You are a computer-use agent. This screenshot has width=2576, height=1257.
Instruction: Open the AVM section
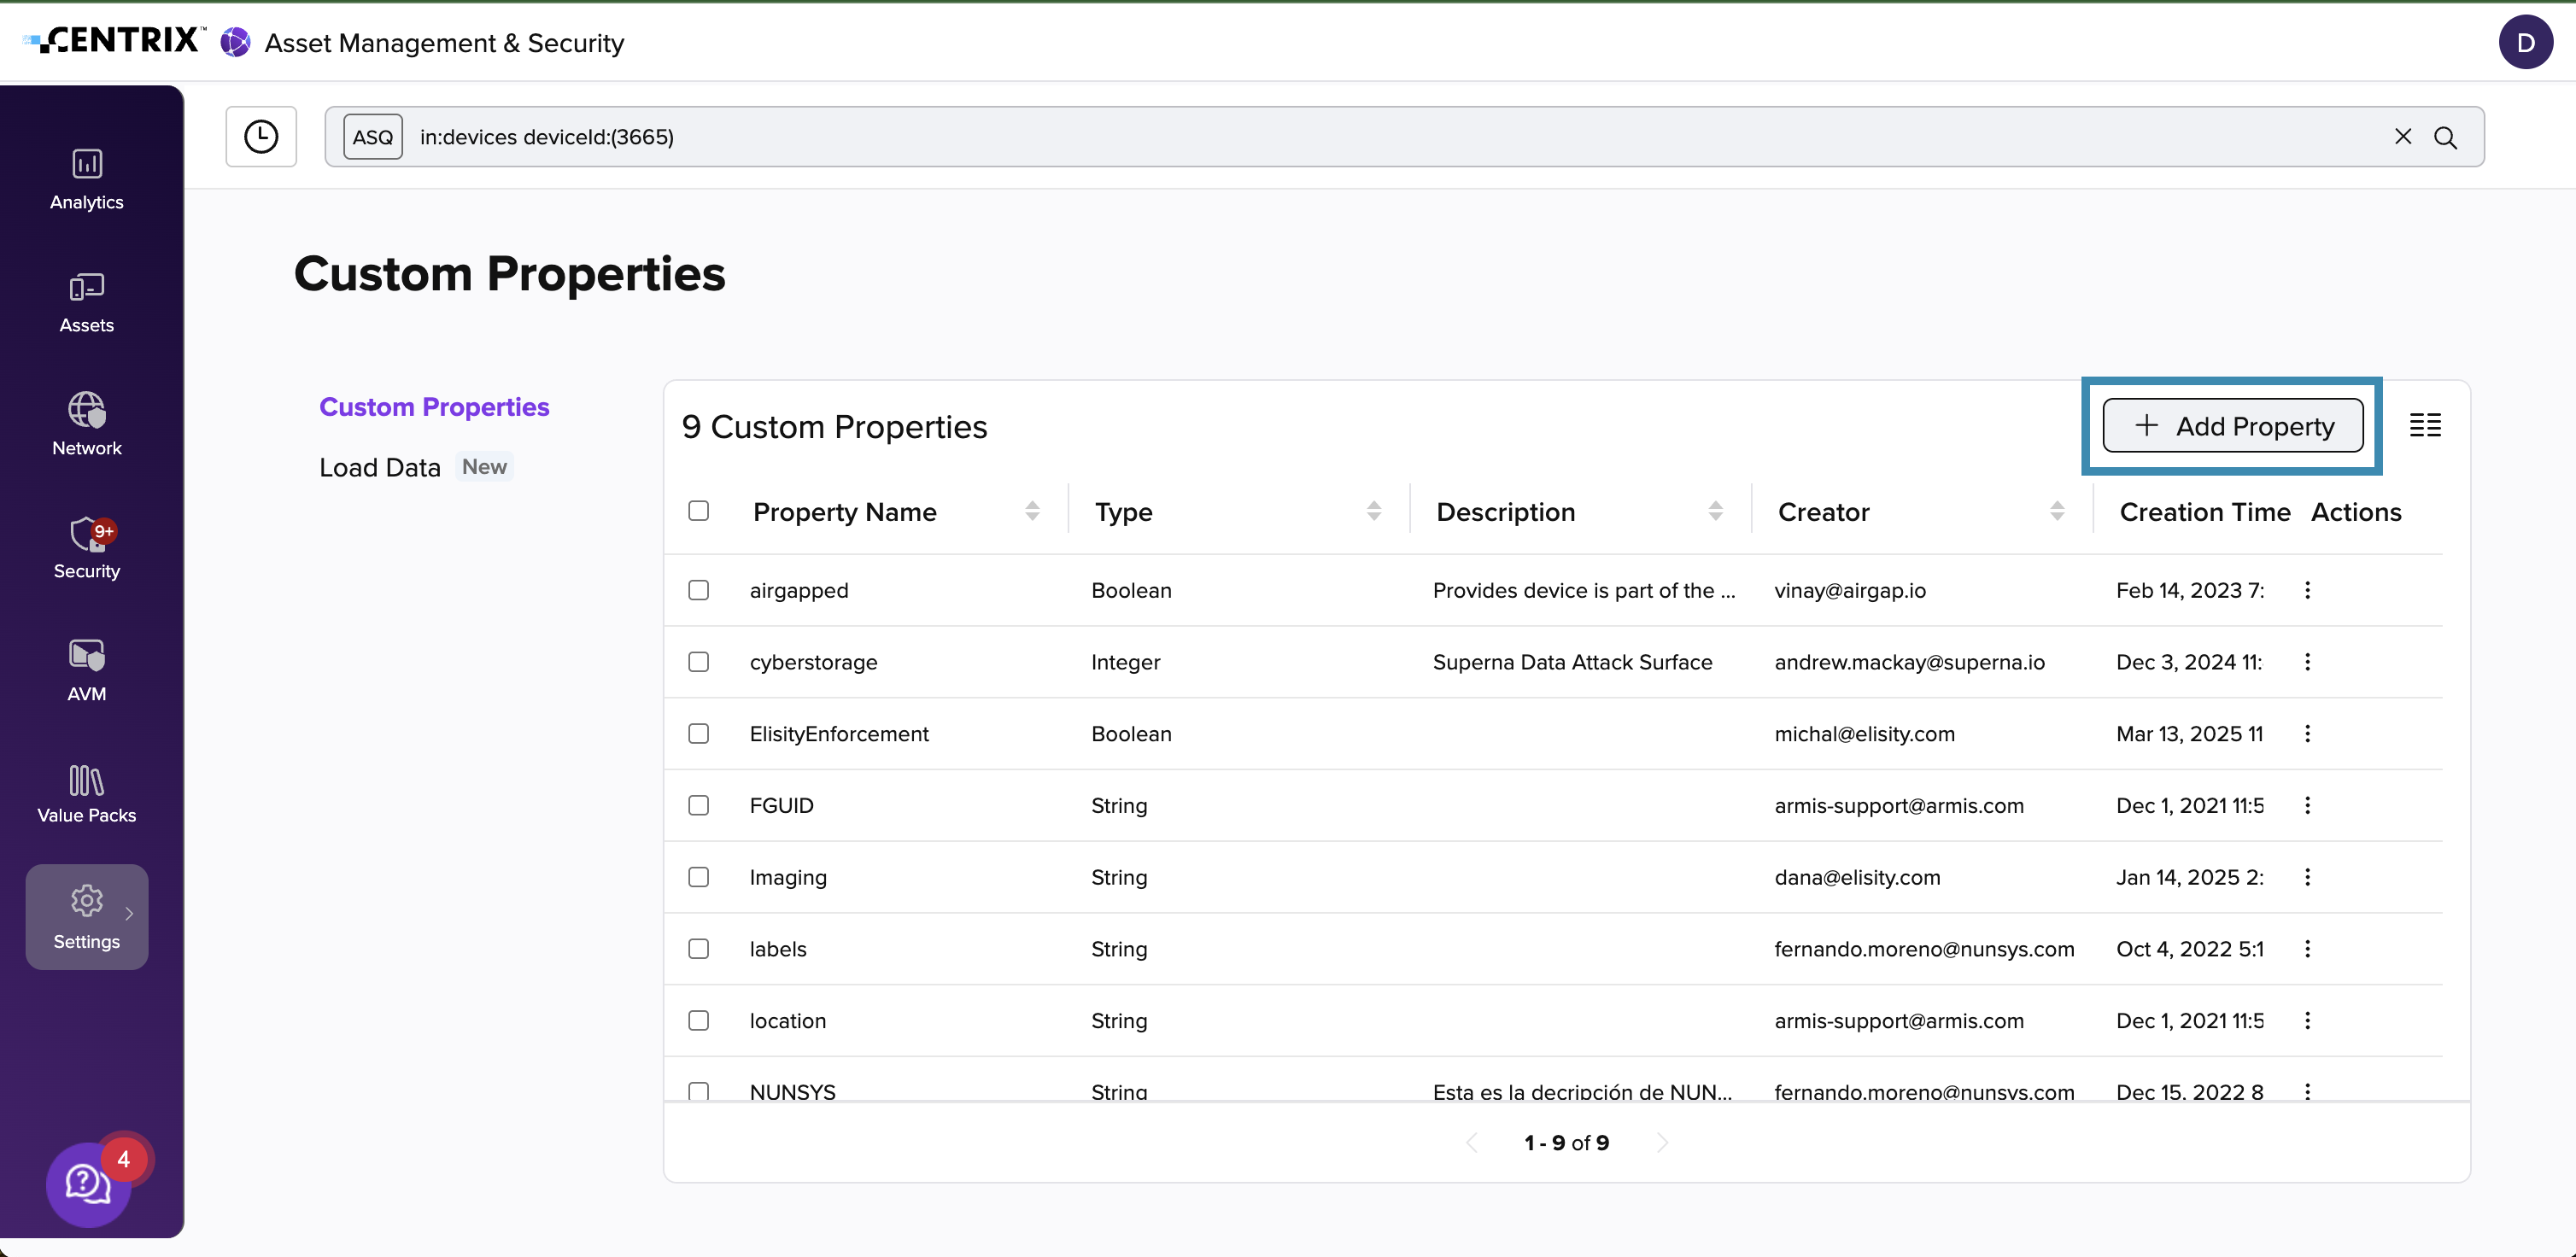click(x=87, y=670)
